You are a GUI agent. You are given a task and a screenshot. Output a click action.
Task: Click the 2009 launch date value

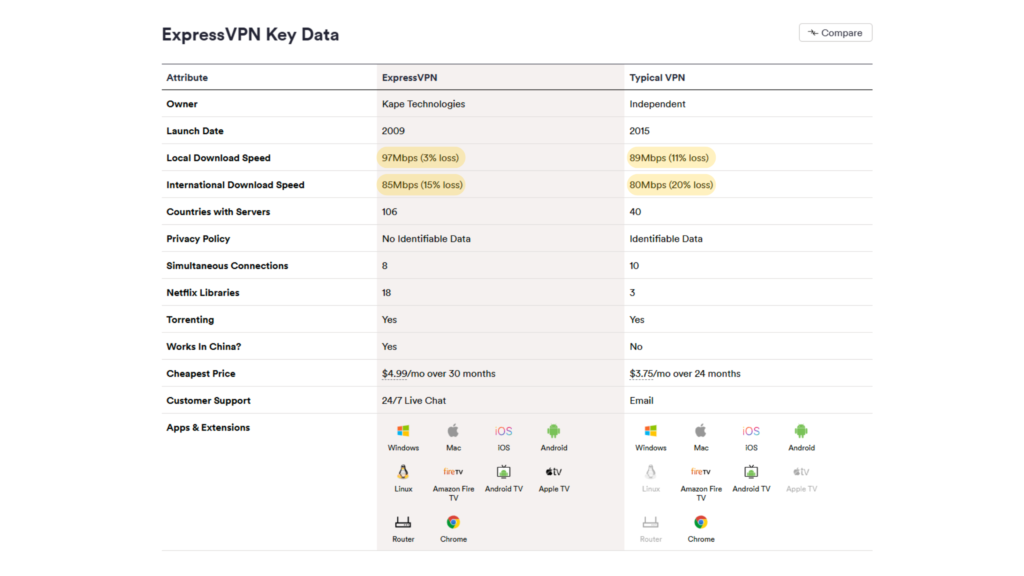[393, 131]
